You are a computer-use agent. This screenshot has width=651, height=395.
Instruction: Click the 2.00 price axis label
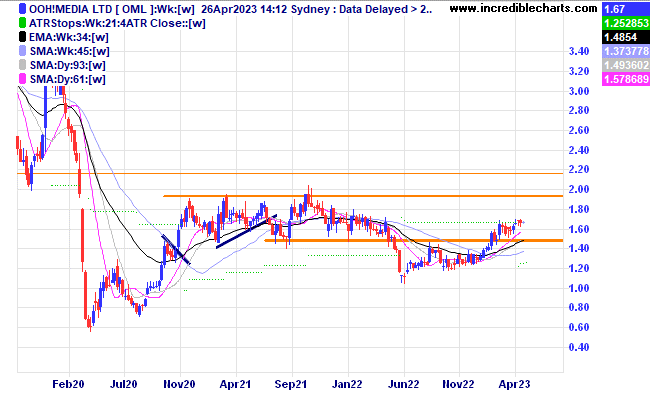[579, 189]
